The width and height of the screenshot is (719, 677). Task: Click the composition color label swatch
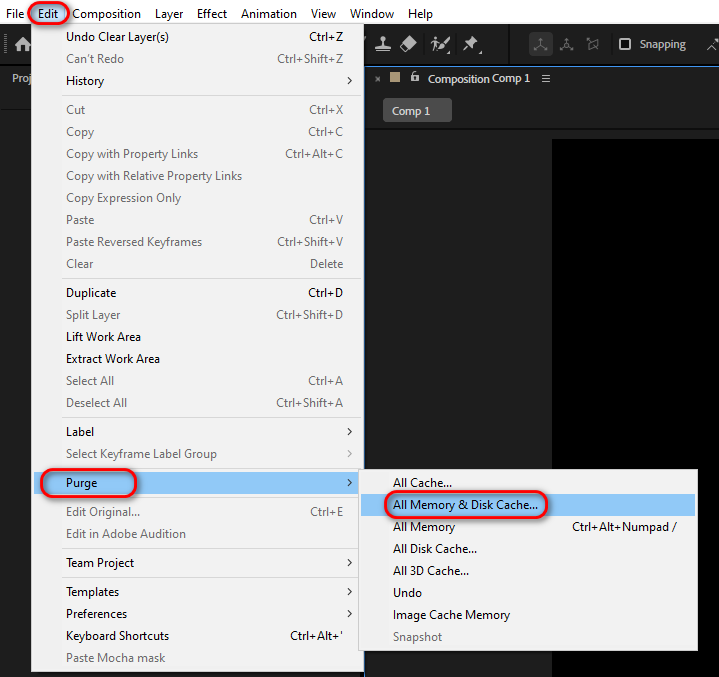point(395,77)
